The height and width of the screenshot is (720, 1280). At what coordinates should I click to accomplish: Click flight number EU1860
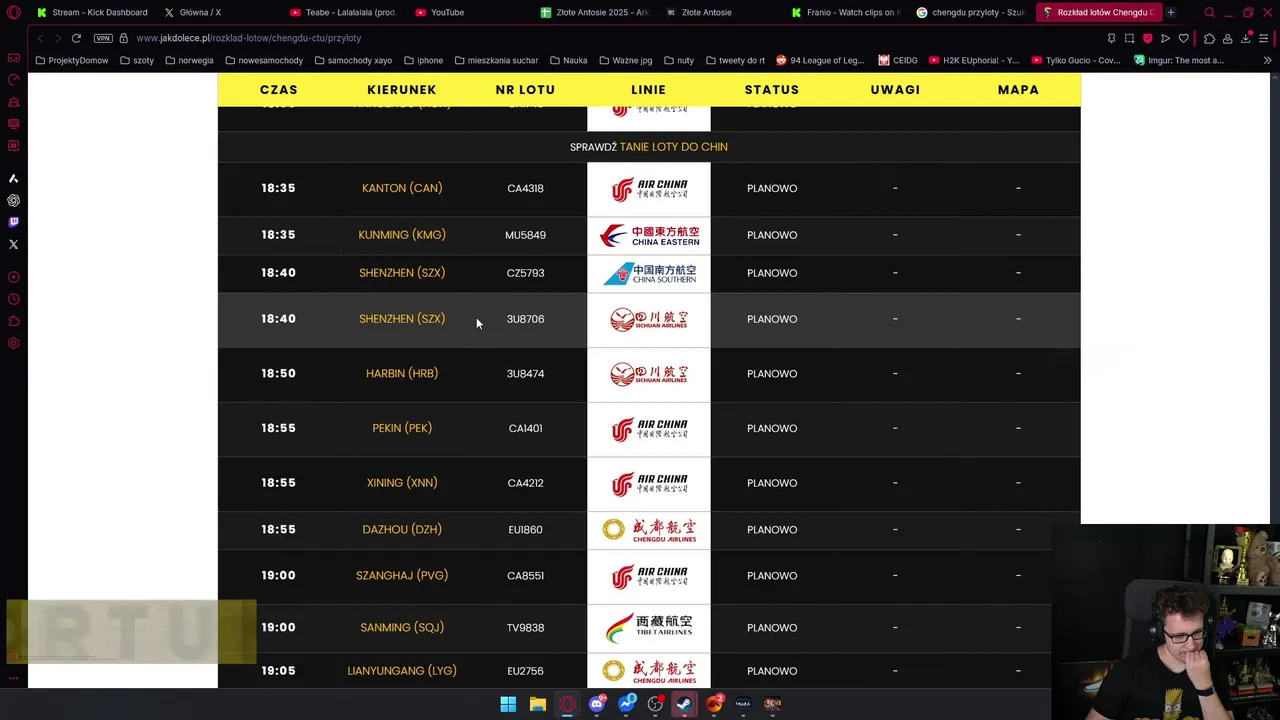tap(525, 530)
